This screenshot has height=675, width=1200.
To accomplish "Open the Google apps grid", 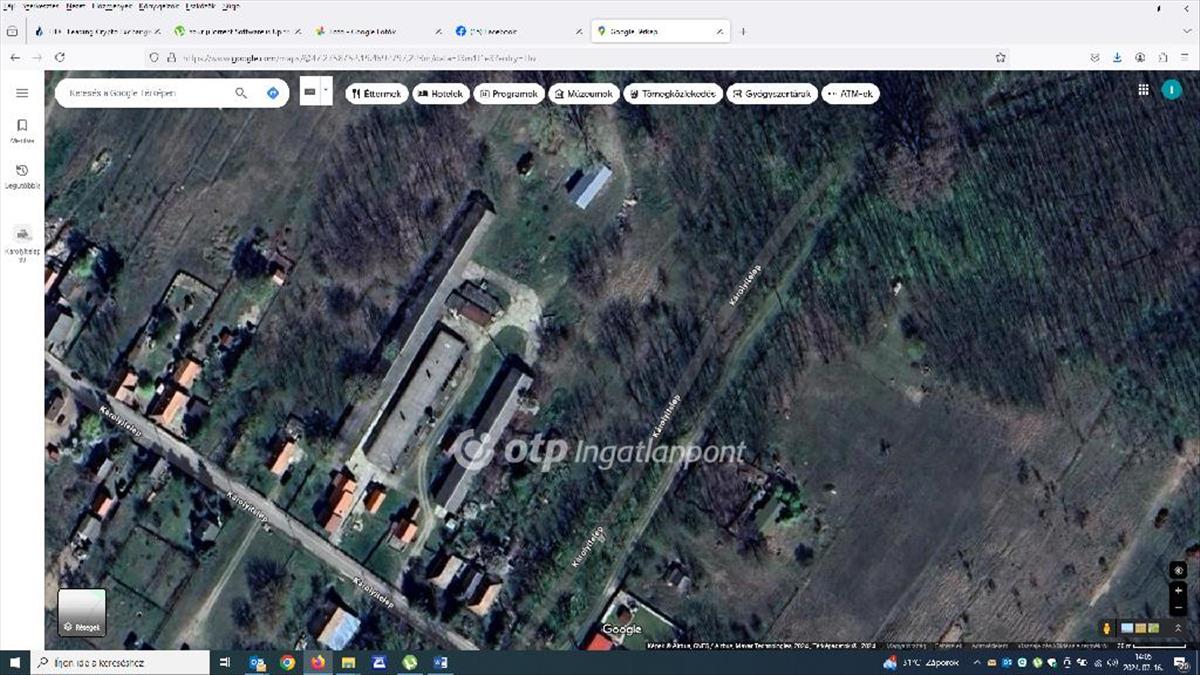I will 1143,90.
